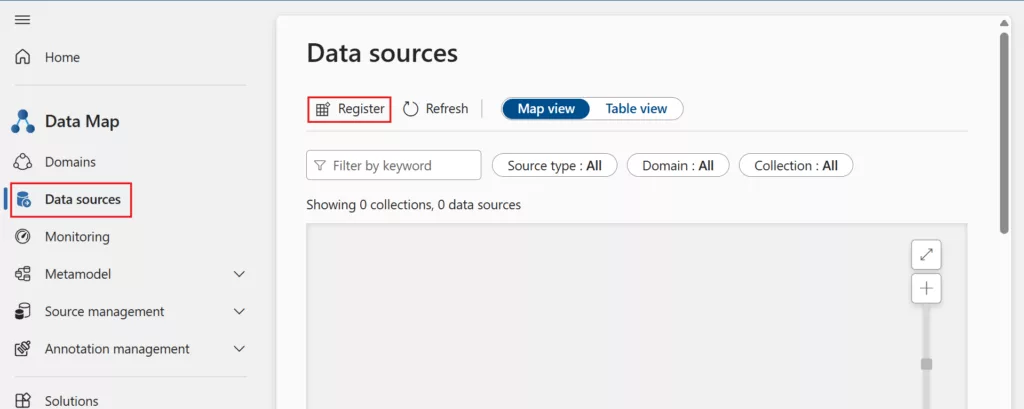1024x409 pixels.
Task: Select Data sources in the sidebar
Action: coord(82,200)
